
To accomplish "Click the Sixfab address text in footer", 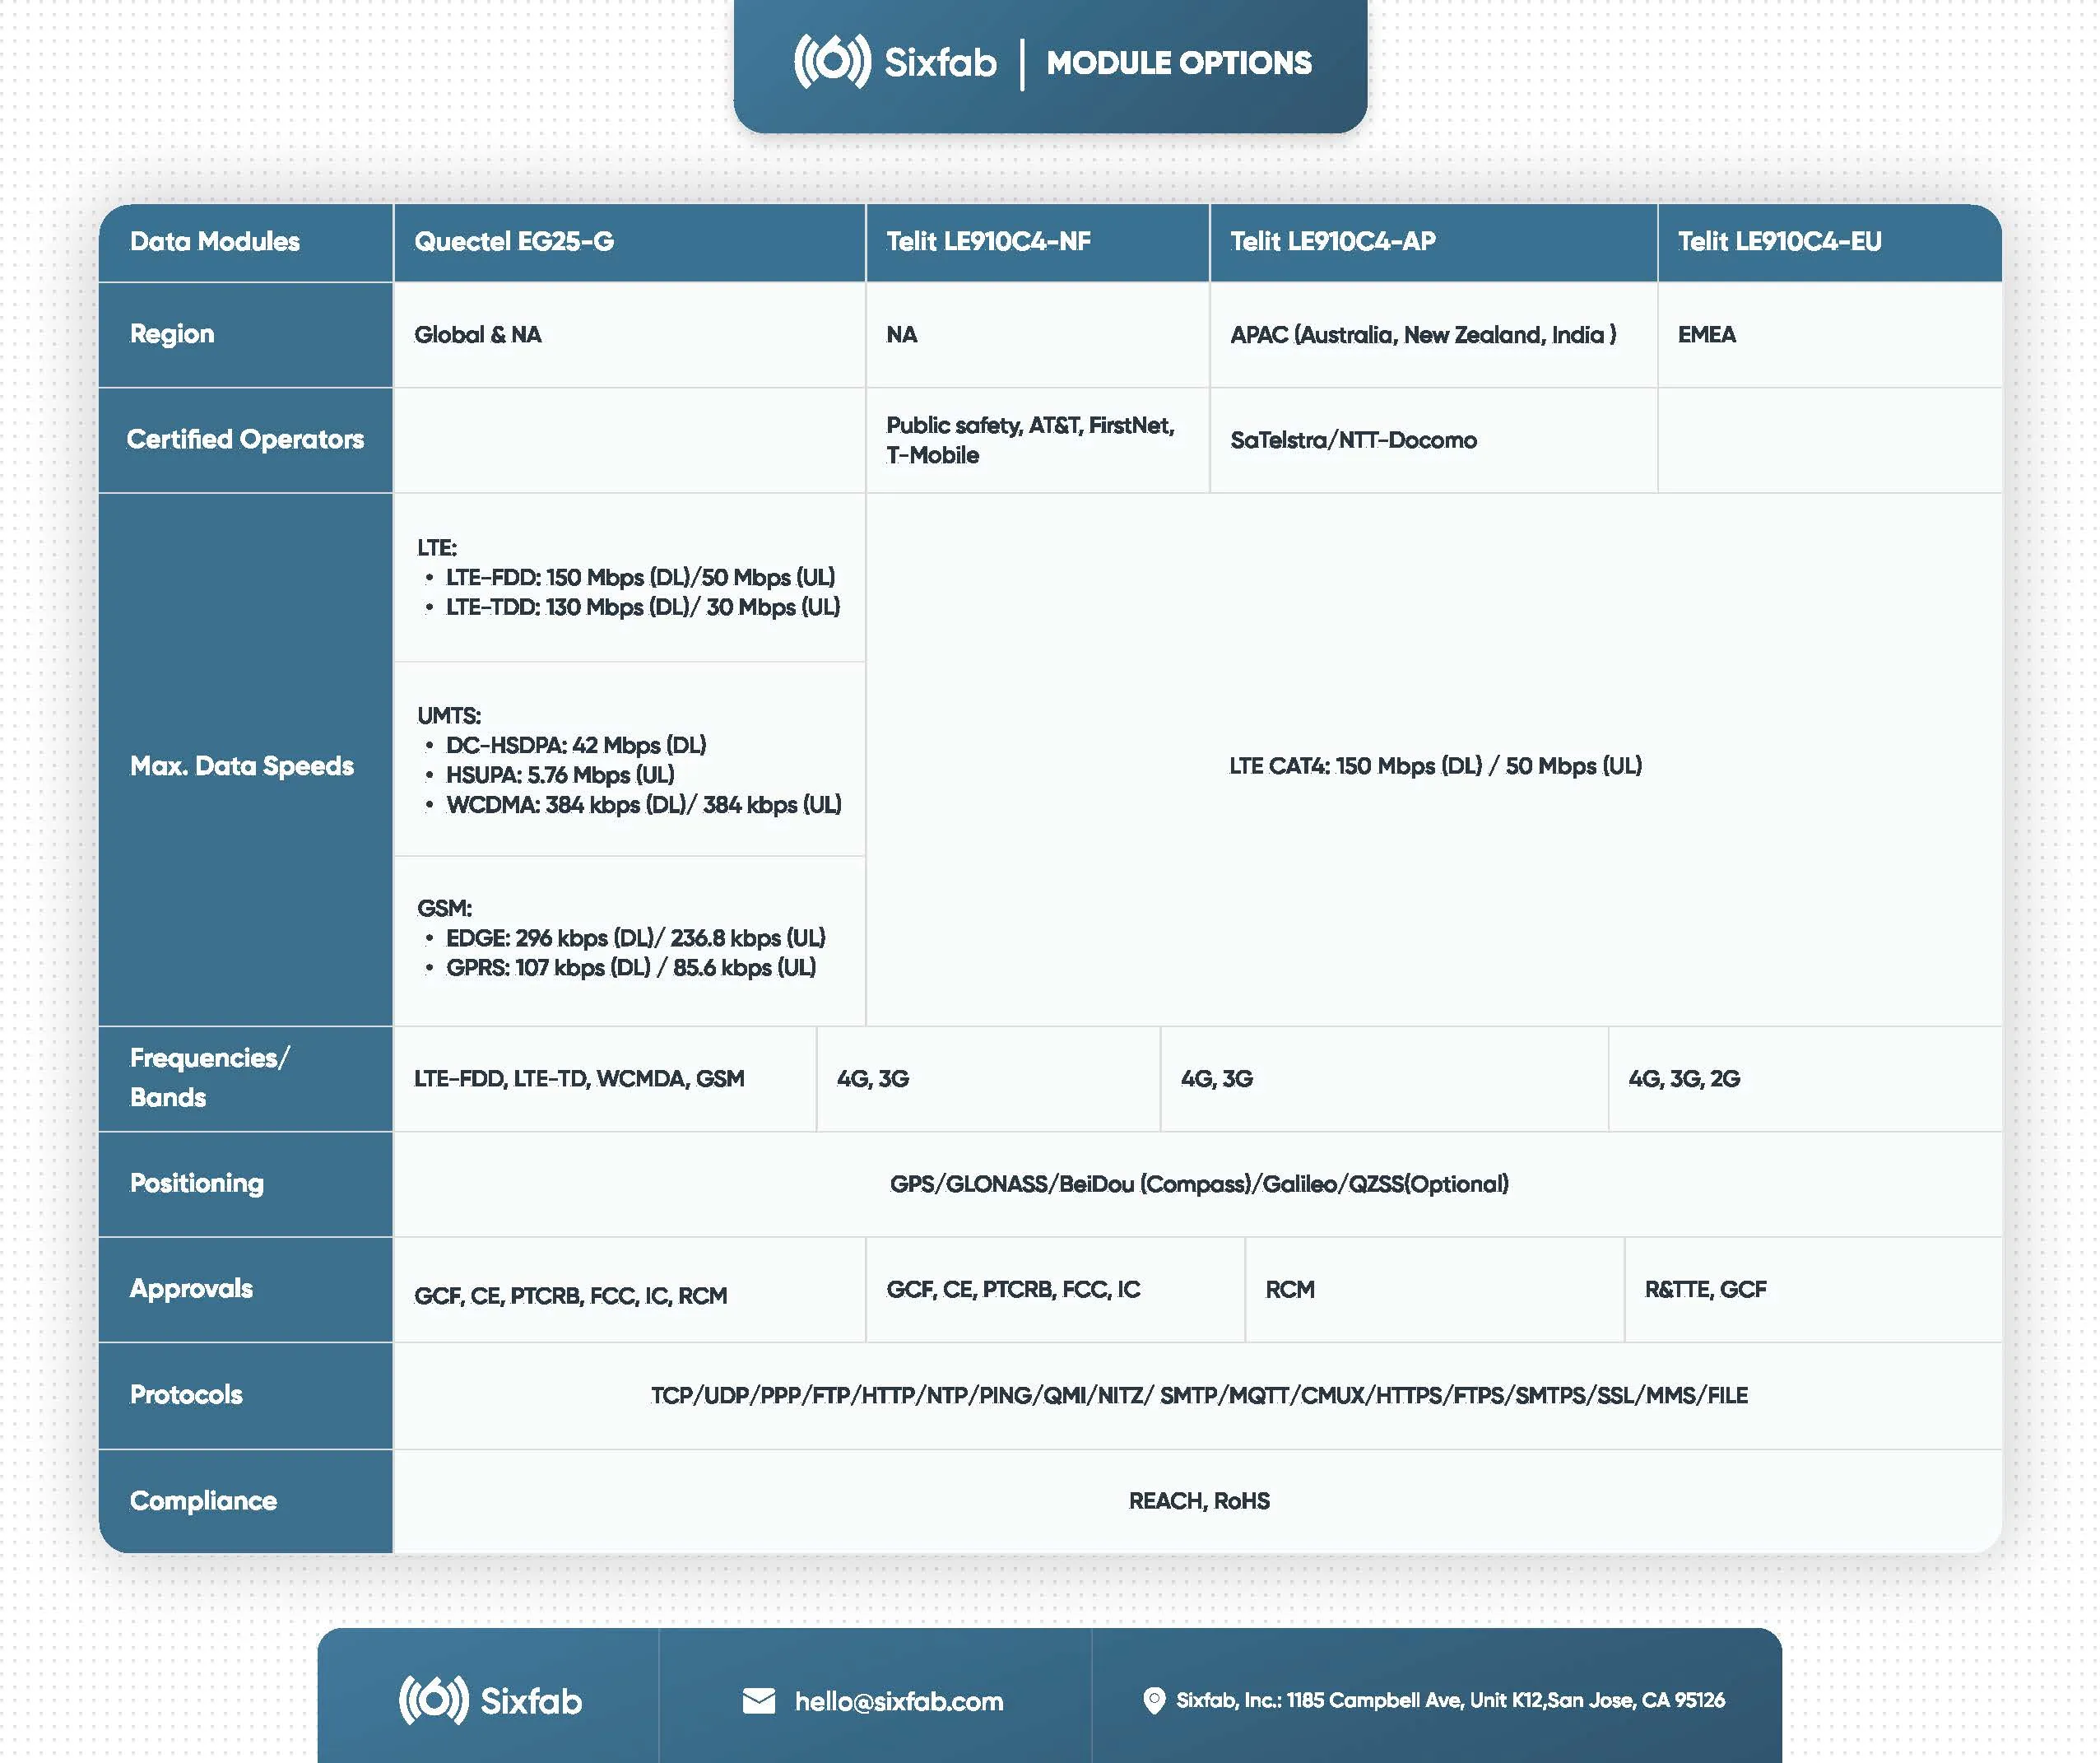I will [x=1450, y=1700].
